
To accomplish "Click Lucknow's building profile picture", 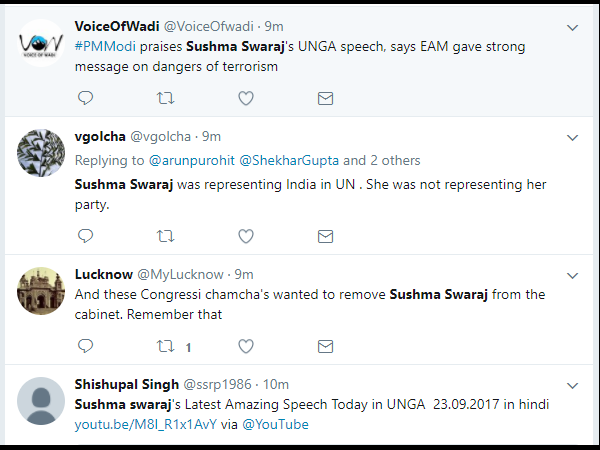I will 42,291.
